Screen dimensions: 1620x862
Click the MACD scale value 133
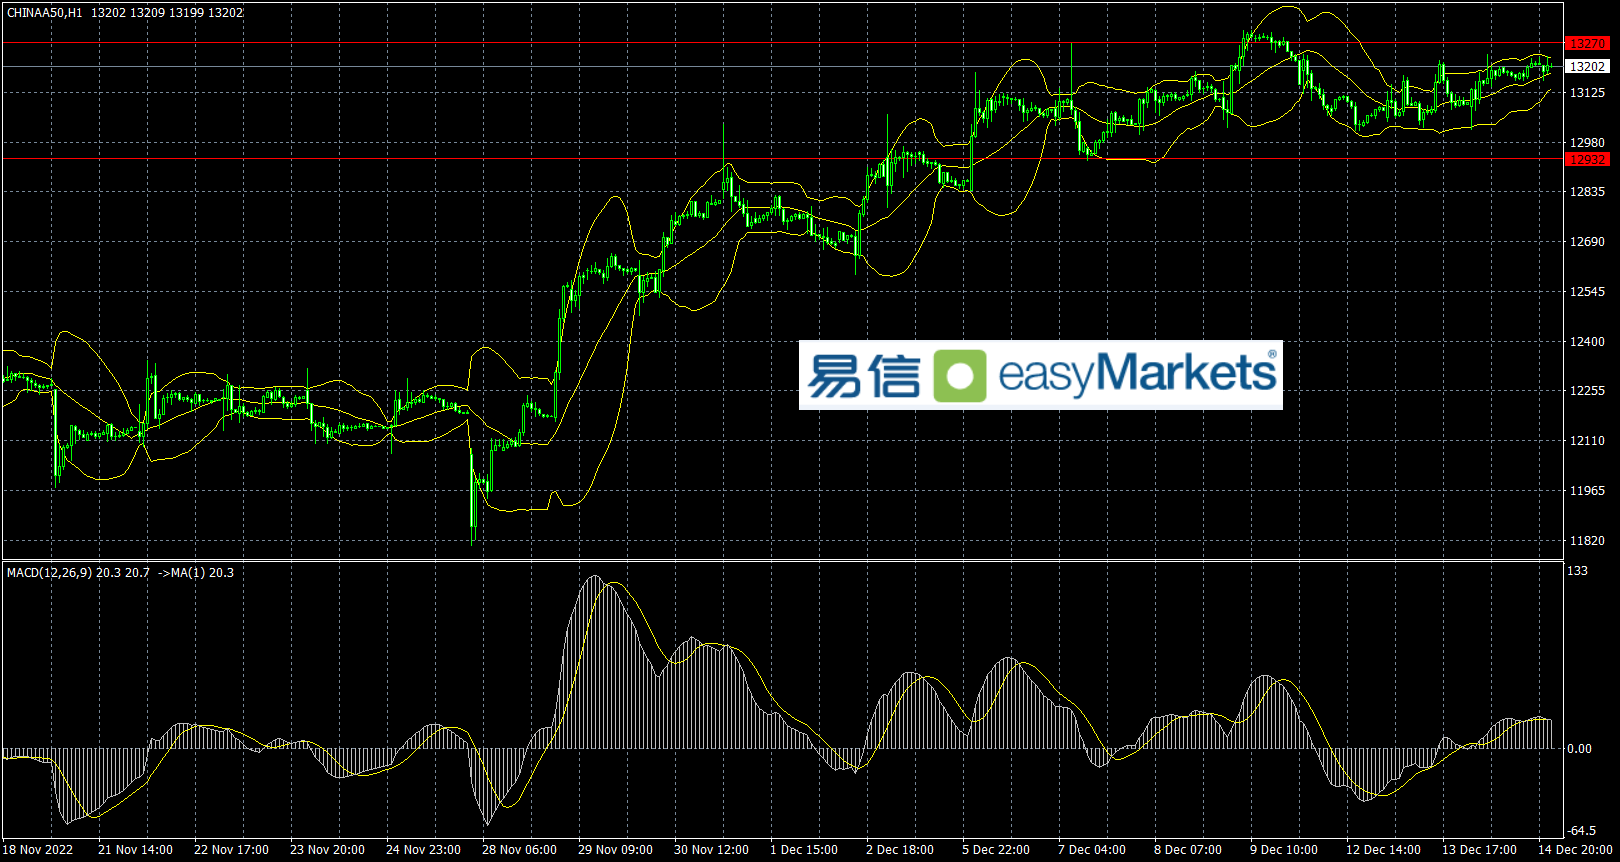point(1577,571)
